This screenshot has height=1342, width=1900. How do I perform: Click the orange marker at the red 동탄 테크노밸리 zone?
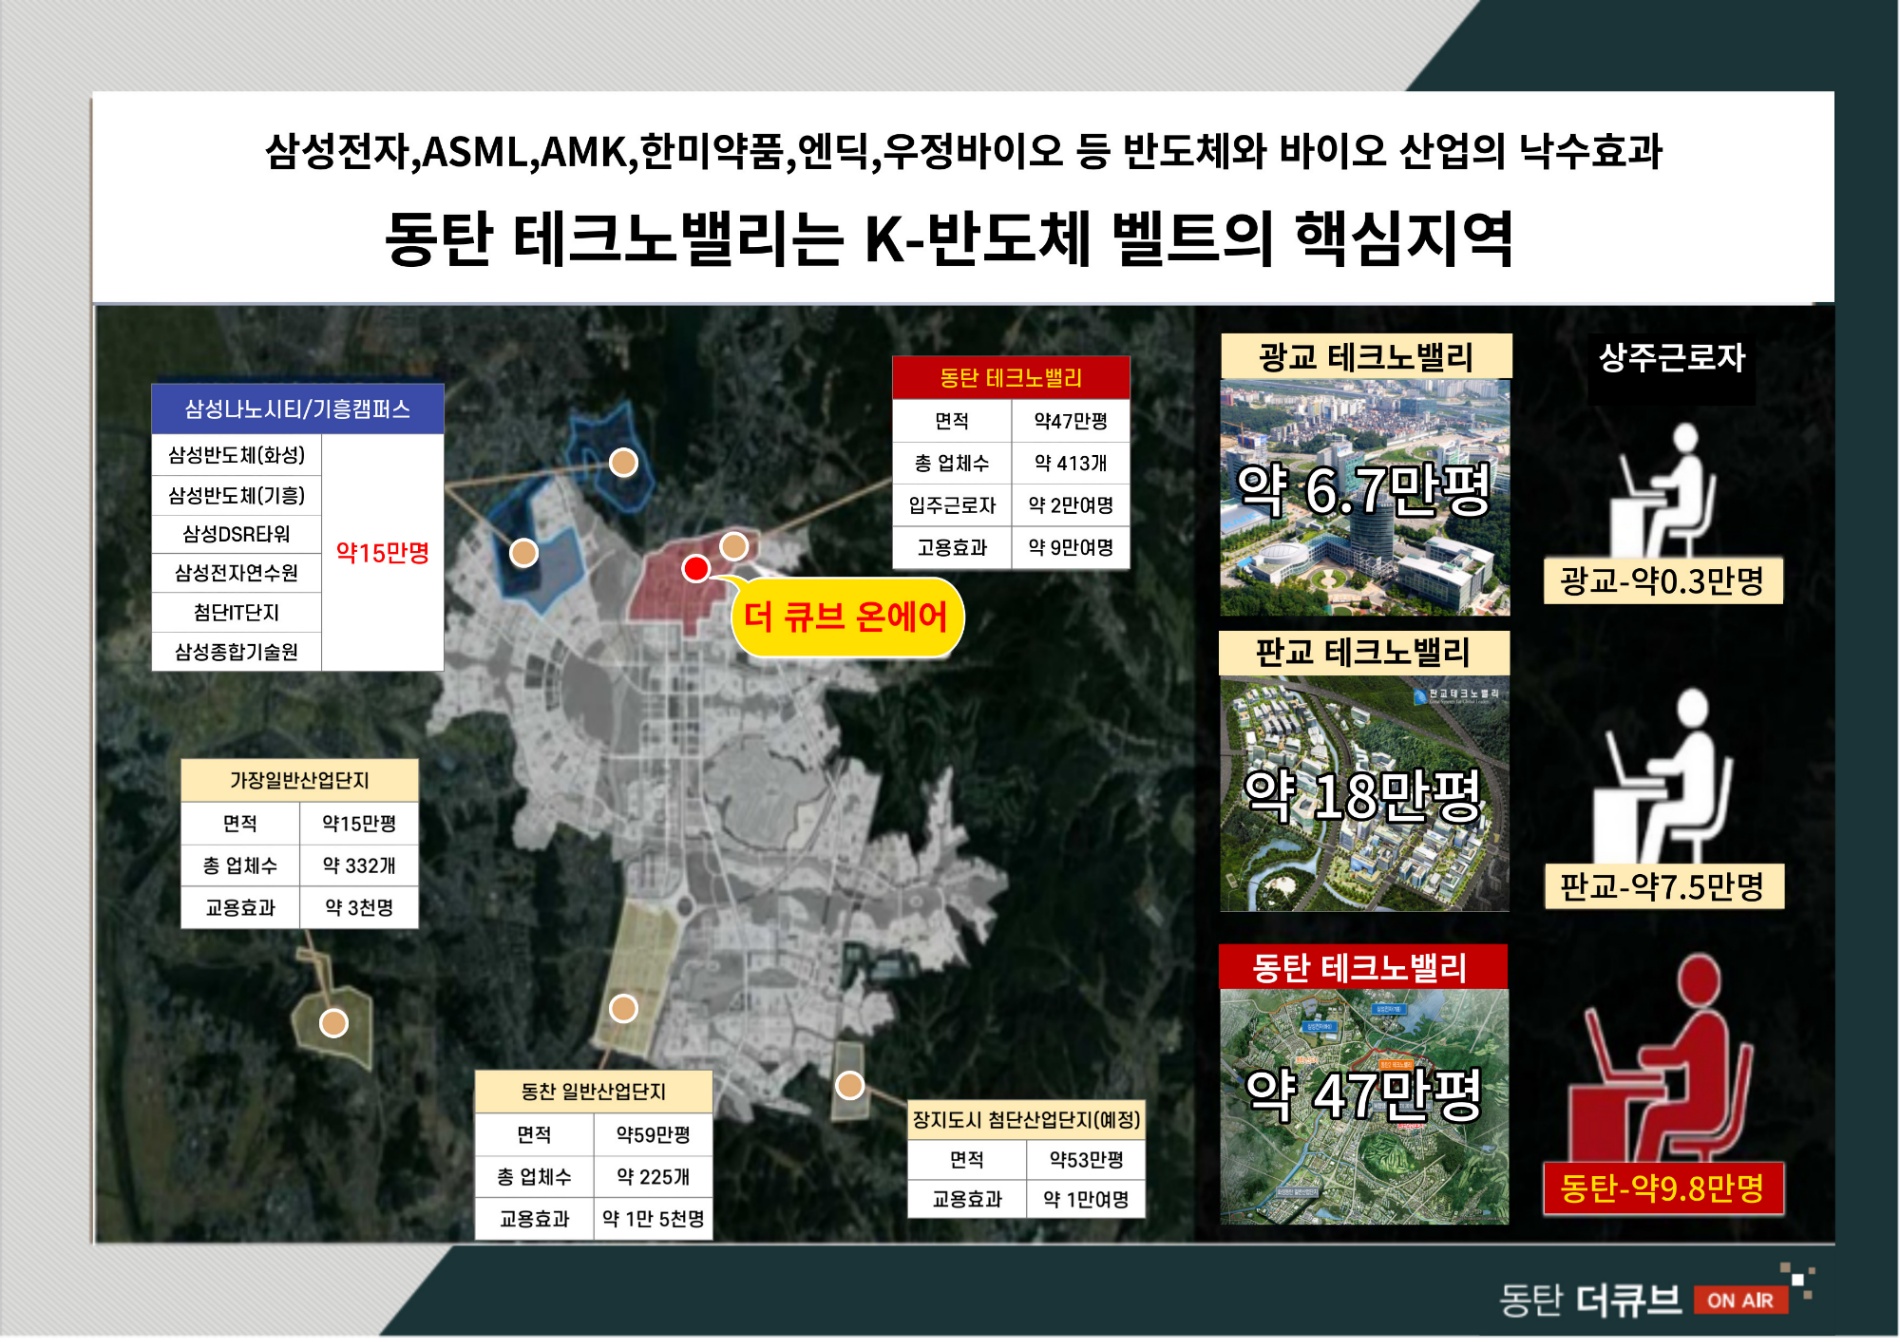tap(734, 546)
